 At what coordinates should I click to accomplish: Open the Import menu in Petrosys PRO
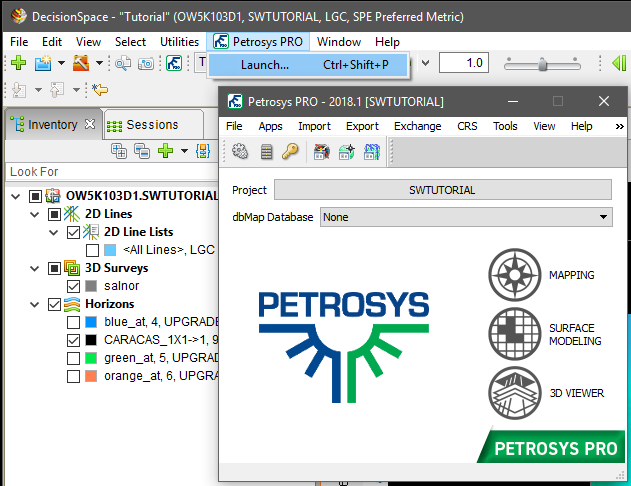pyautogui.click(x=314, y=126)
